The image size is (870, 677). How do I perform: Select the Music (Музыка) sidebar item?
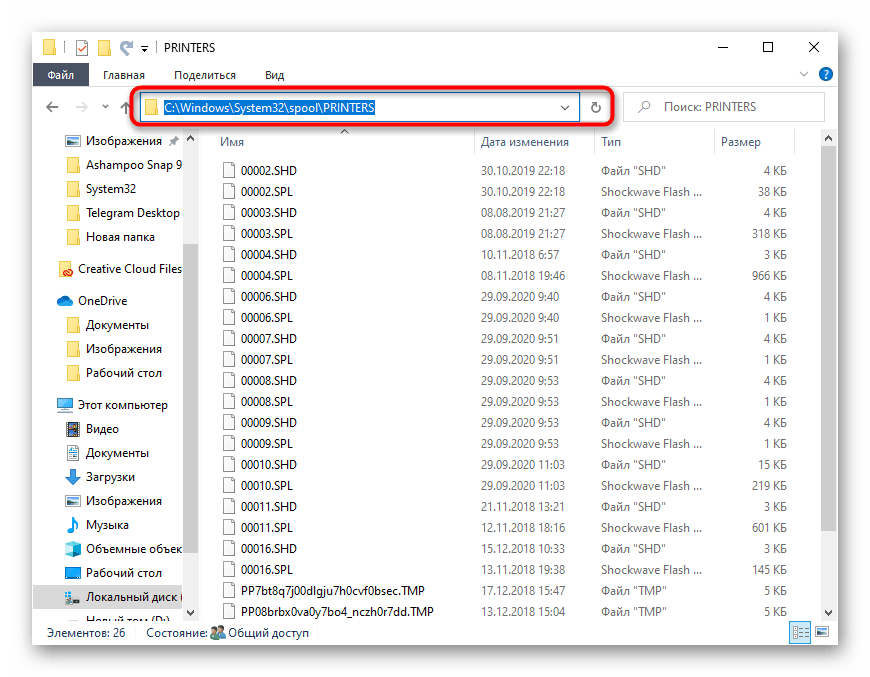(107, 525)
